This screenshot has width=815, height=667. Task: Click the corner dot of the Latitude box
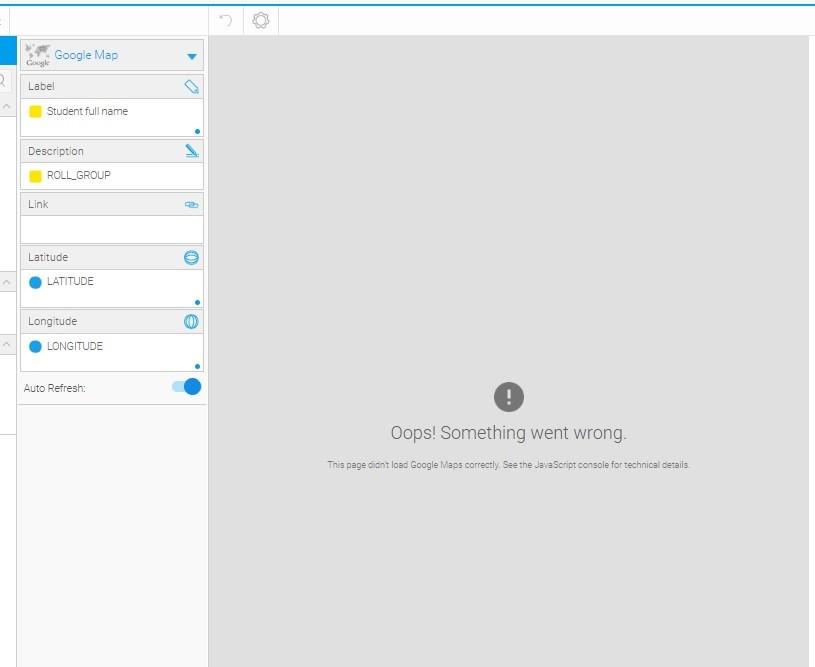[198, 303]
